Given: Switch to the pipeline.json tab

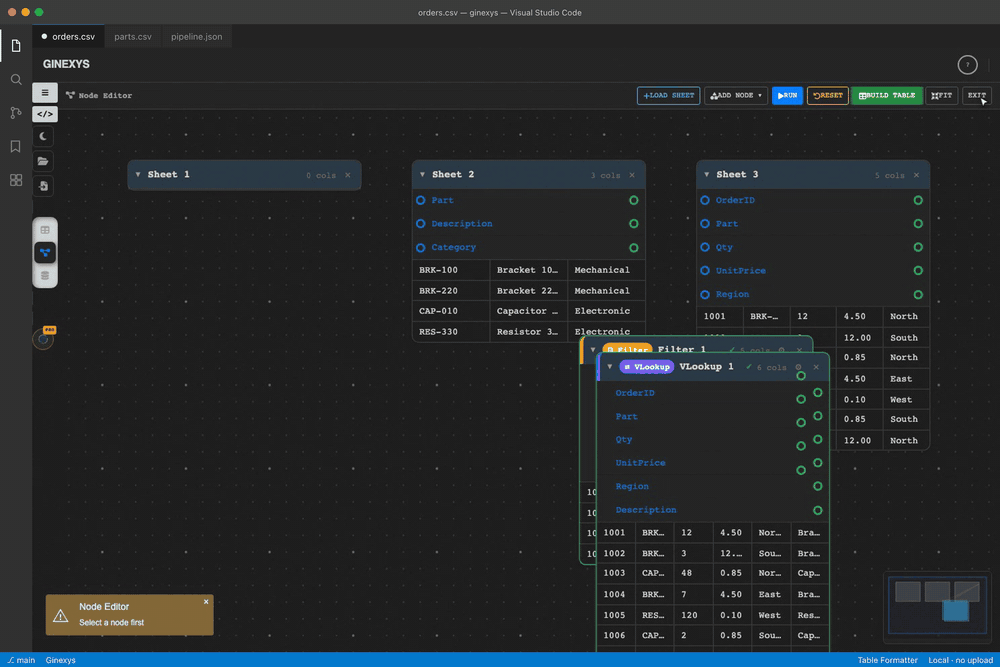Looking at the screenshot, I should click(x=196, y=36).
